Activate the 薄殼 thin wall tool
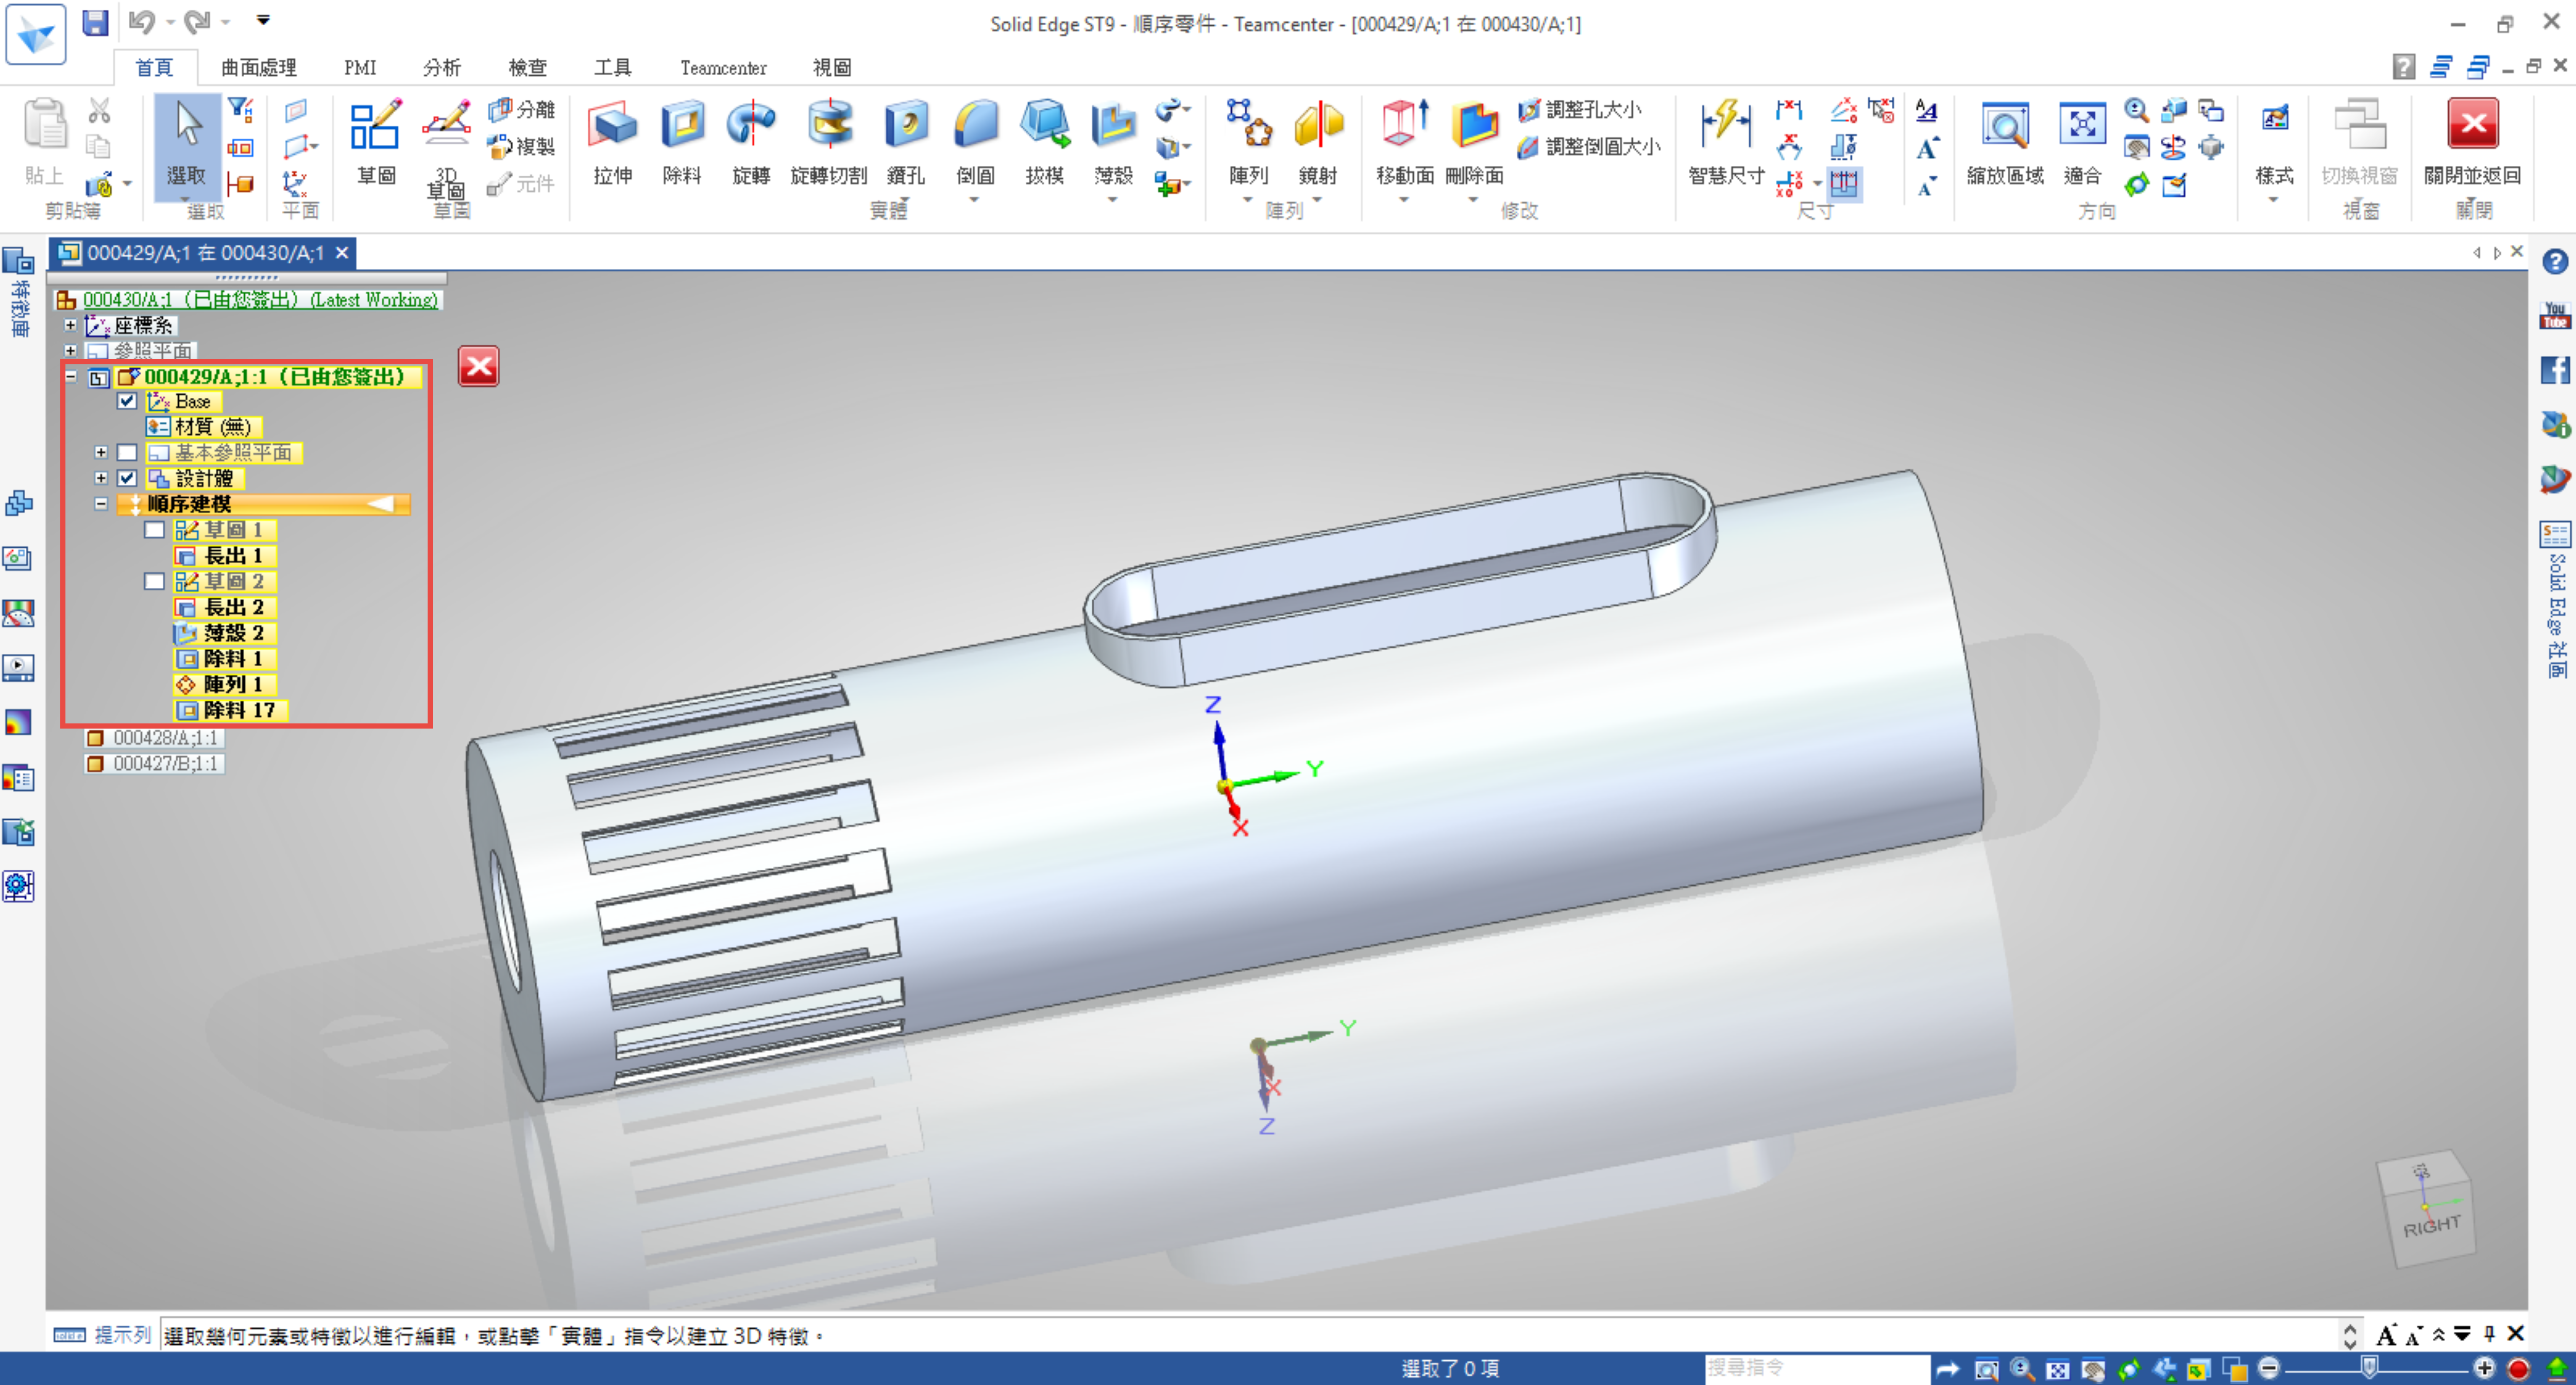The width and height of the screenshot is (2576, 1385). pos(1113,141)
